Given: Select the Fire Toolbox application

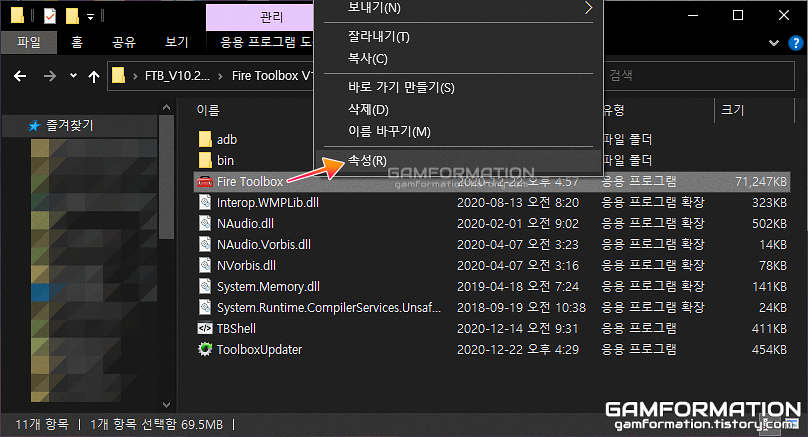Looking at the screenshot, I should 250,182.
